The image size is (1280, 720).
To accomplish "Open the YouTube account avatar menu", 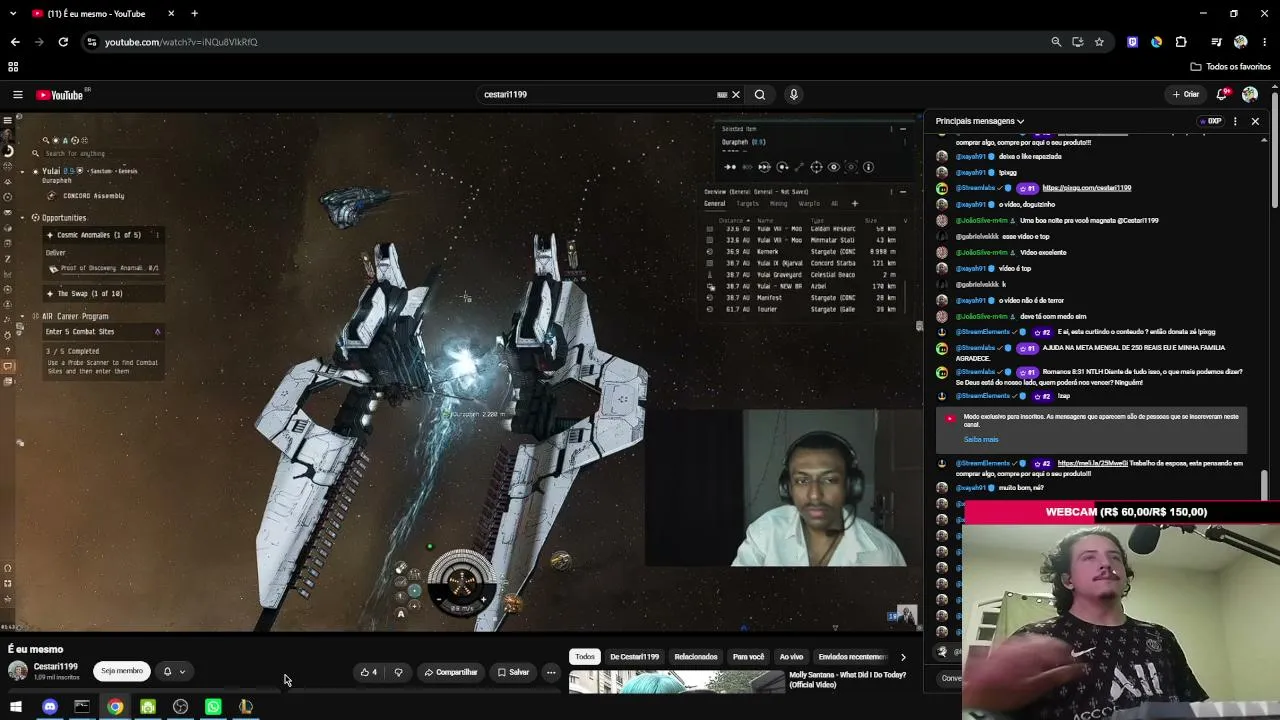I will pyautogui.click(x=1250, y=94).
